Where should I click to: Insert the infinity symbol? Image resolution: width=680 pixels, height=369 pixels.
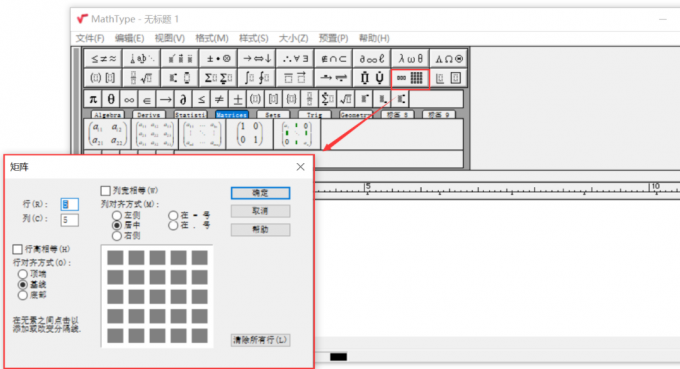[x=129, y=99]
